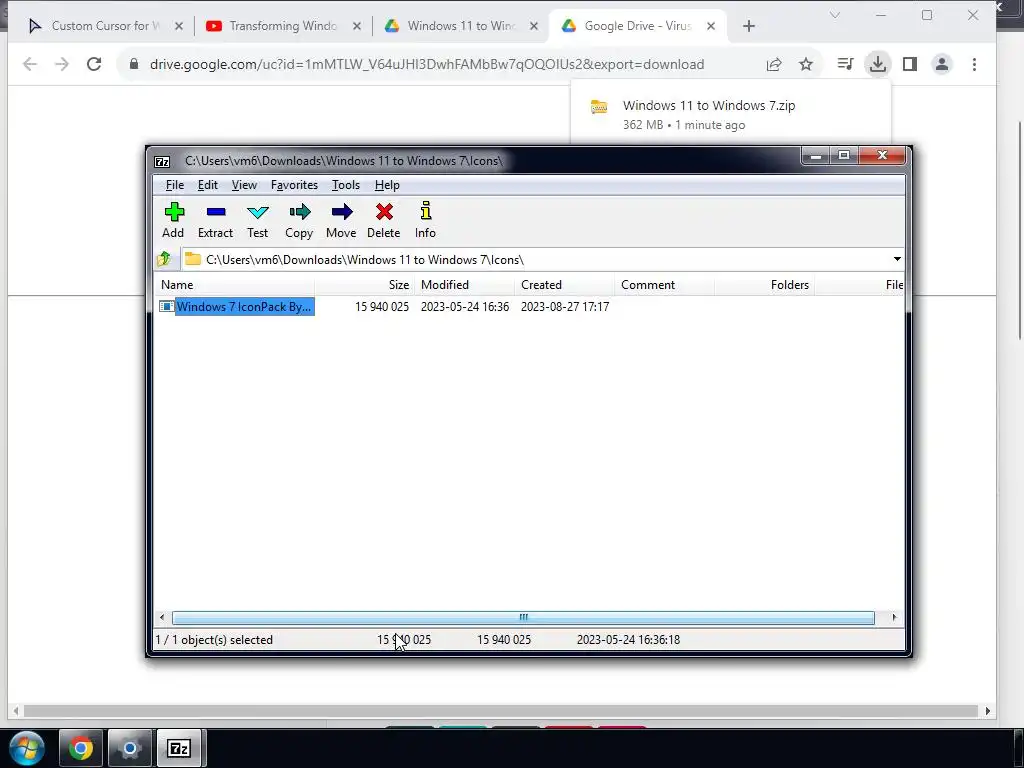Reload the current page in Chrome
Screen dimensions: 1024x768
click(x=94, y=64)
